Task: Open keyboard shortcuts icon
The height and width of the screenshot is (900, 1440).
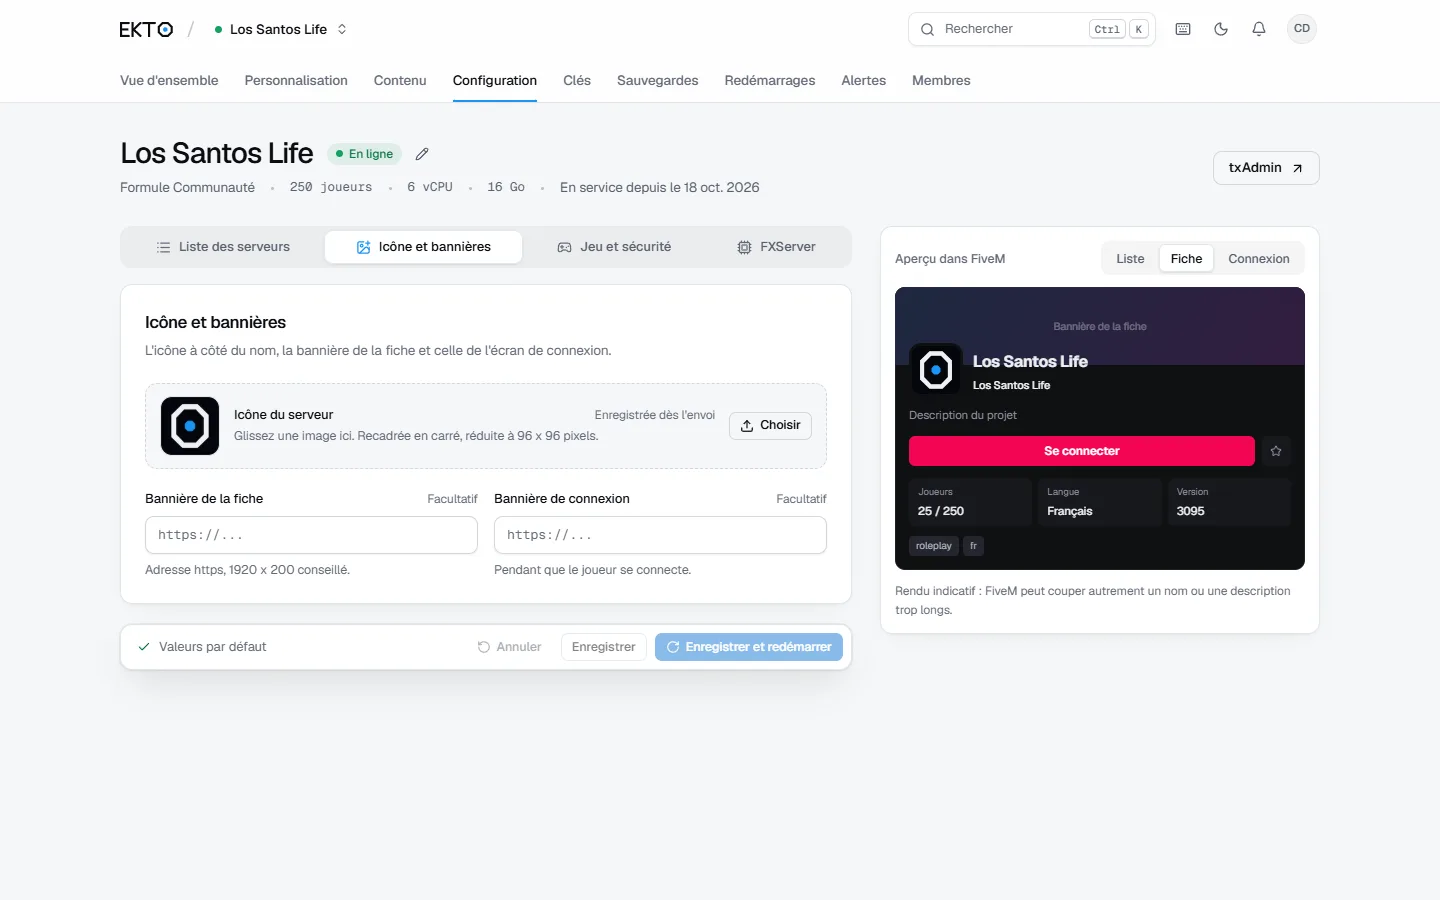Action: [x=1183, y=29]
